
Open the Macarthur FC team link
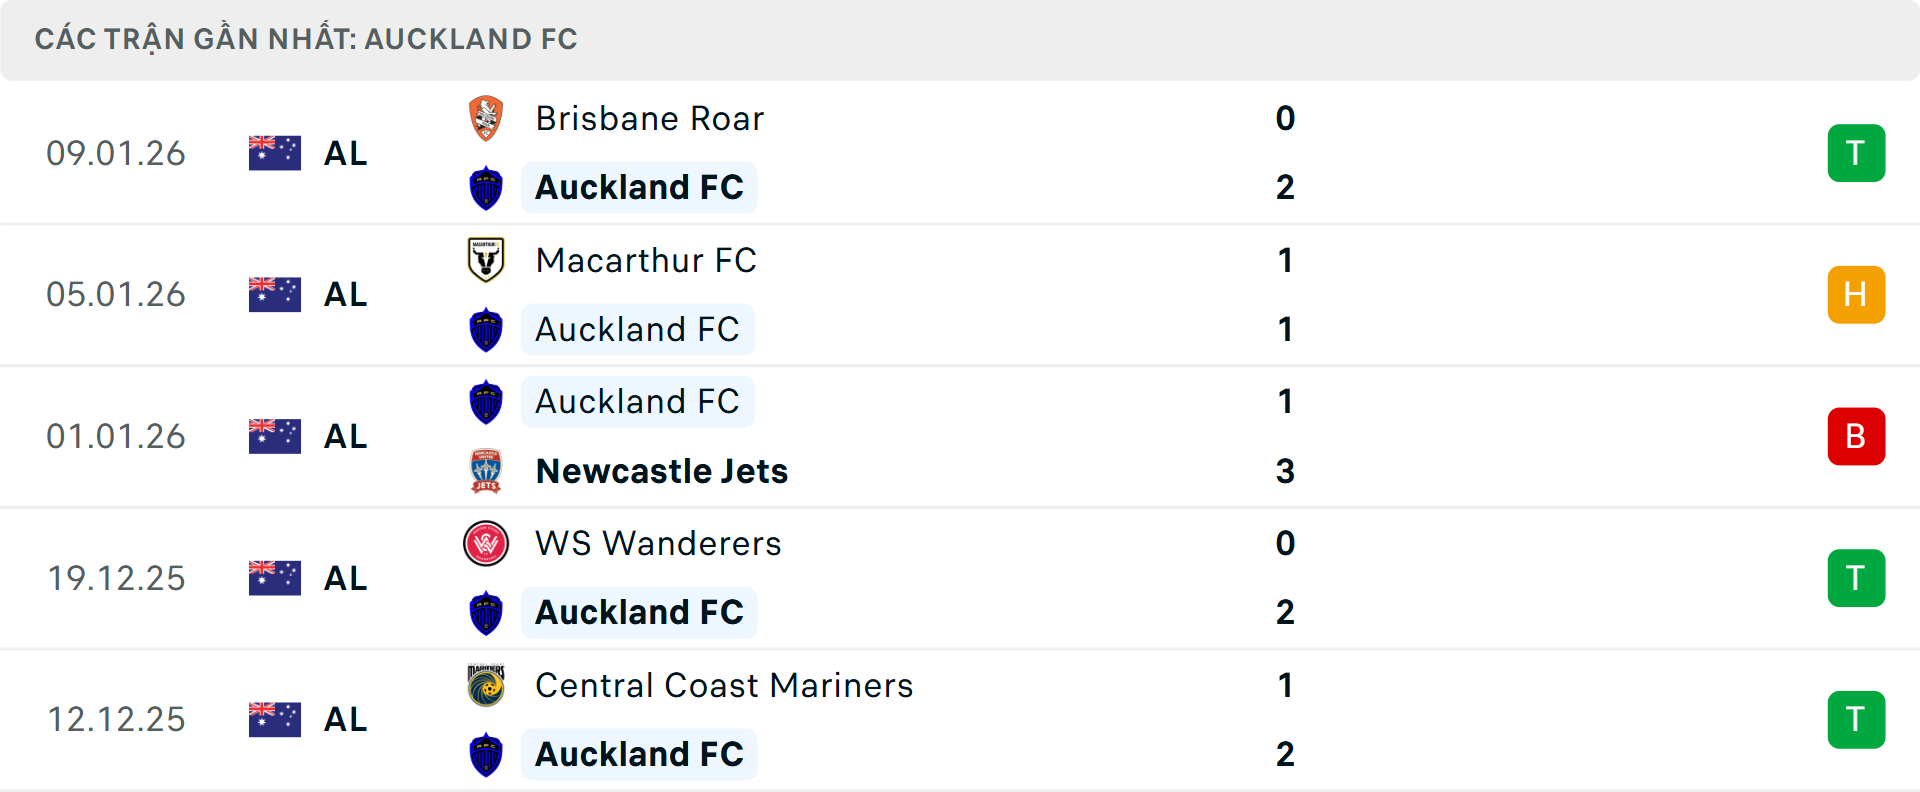(646, 260)
